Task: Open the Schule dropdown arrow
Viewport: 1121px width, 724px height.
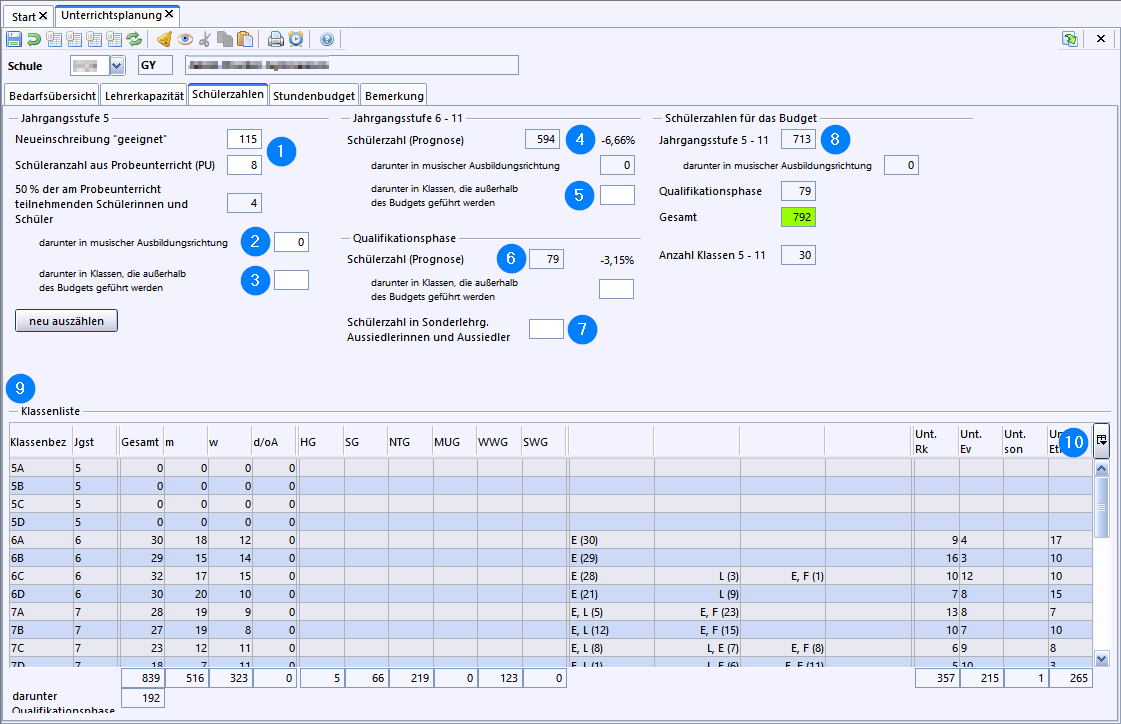Action: [x=117, y=66]
